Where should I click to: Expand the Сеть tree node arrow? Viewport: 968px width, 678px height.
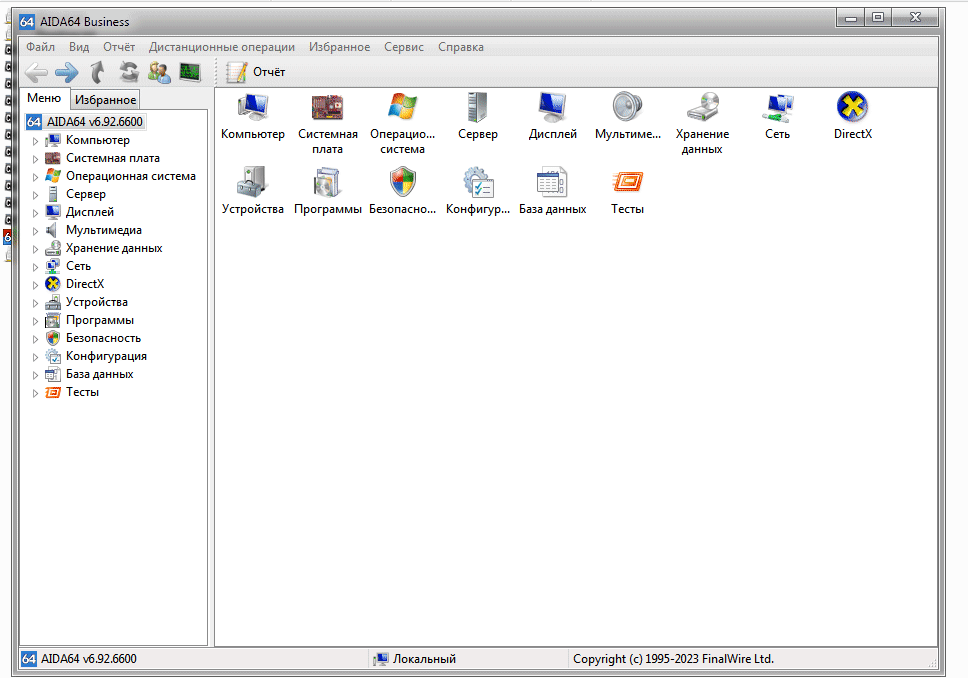pyautogui.click(x=35, y=267)
